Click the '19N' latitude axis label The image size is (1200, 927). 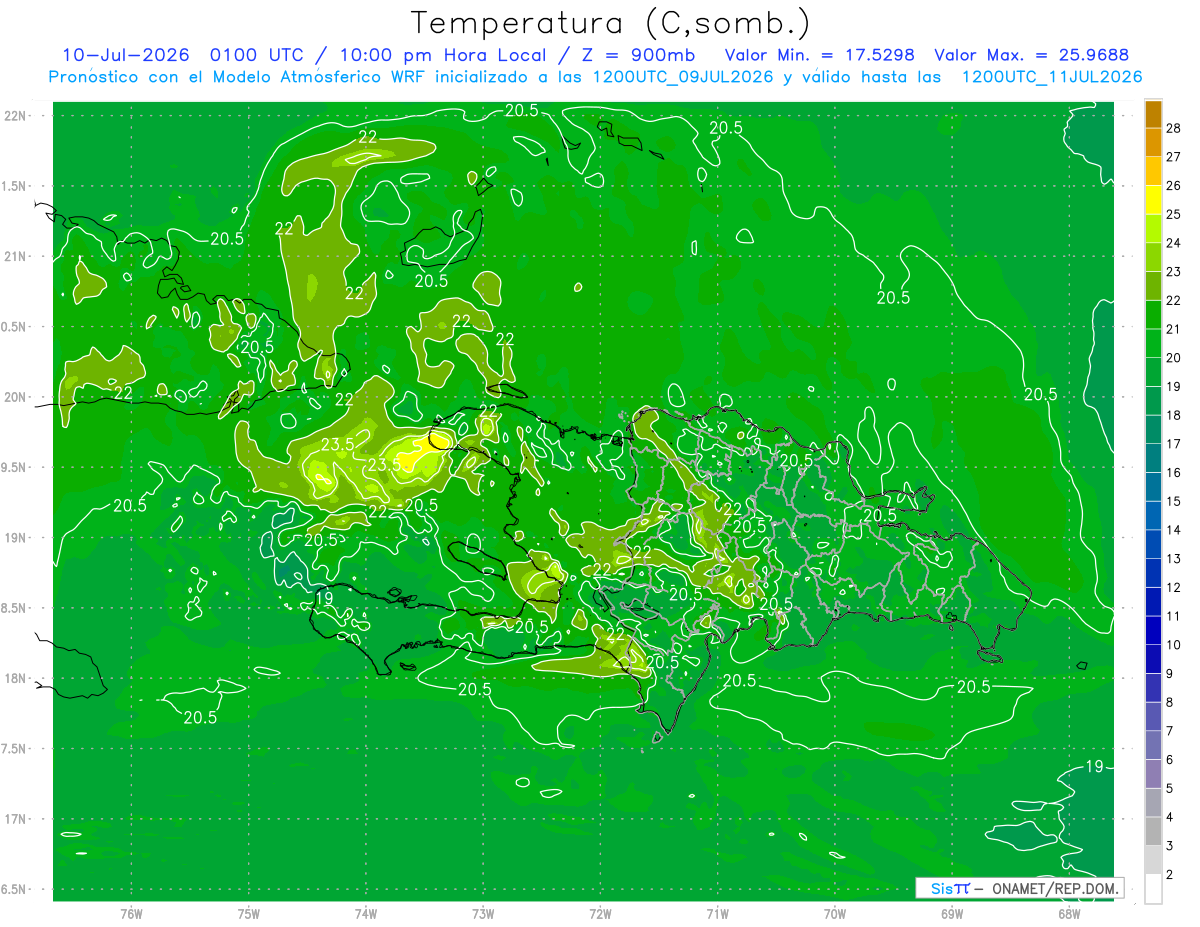pos(15,538)
